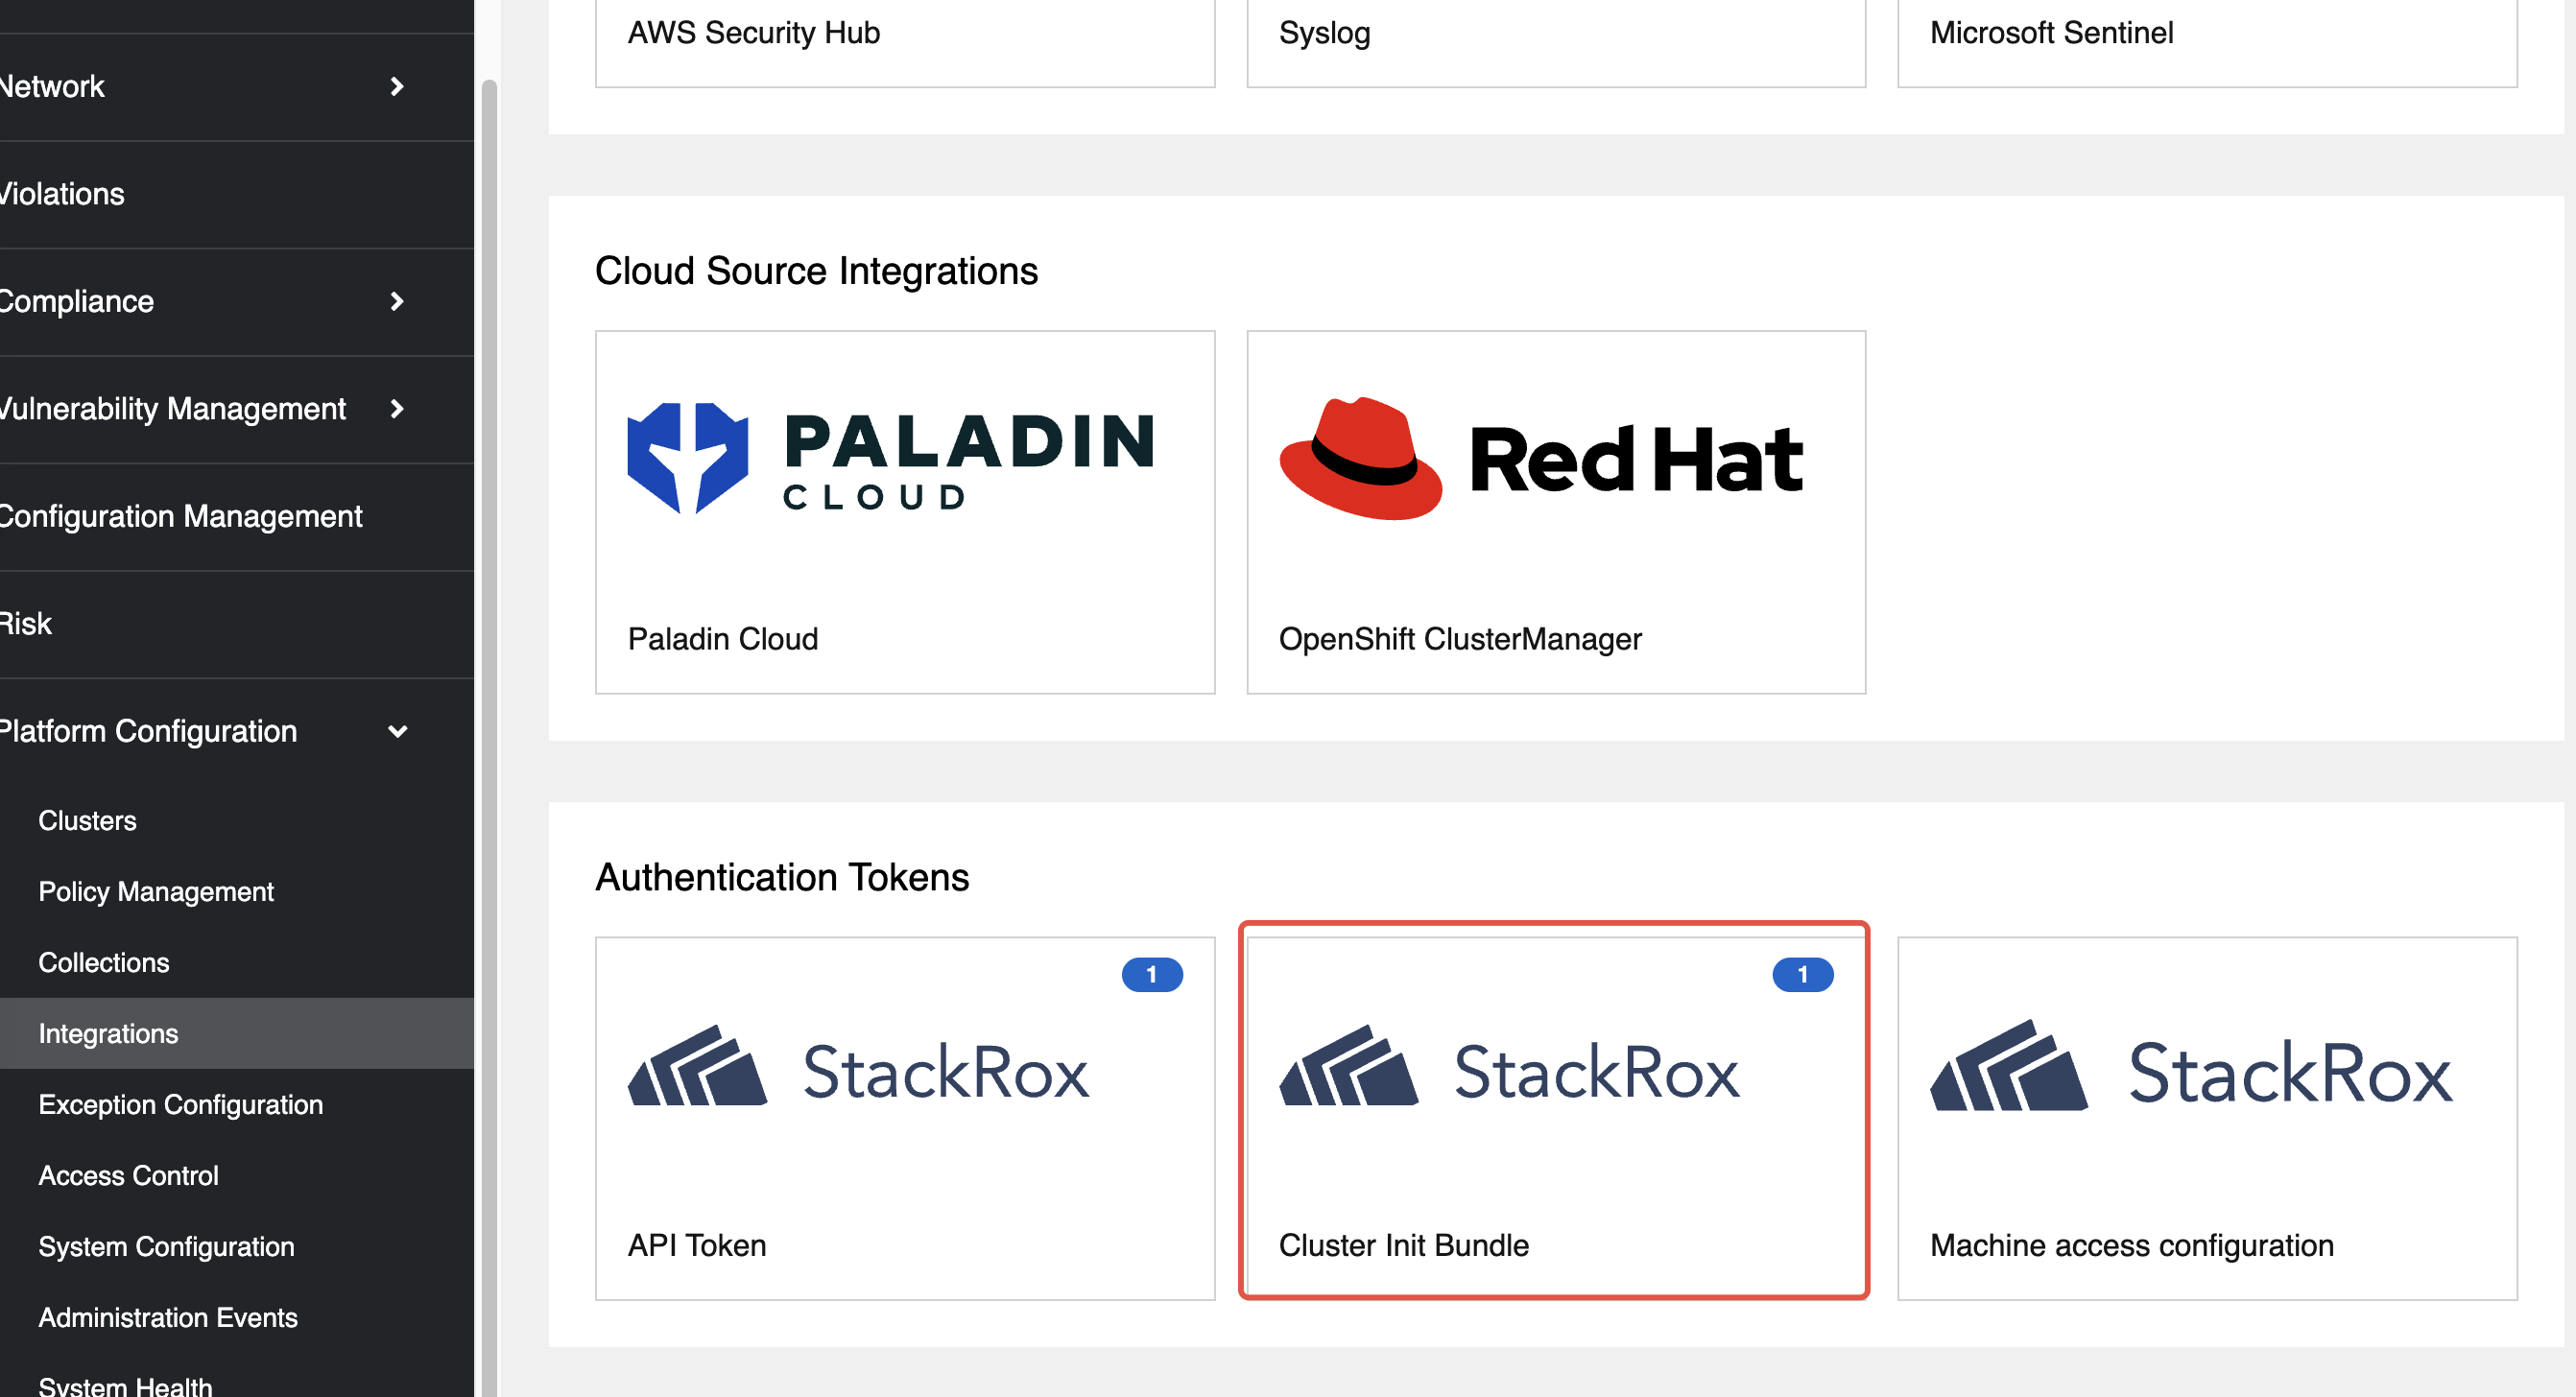Open the Violations page

237,194
